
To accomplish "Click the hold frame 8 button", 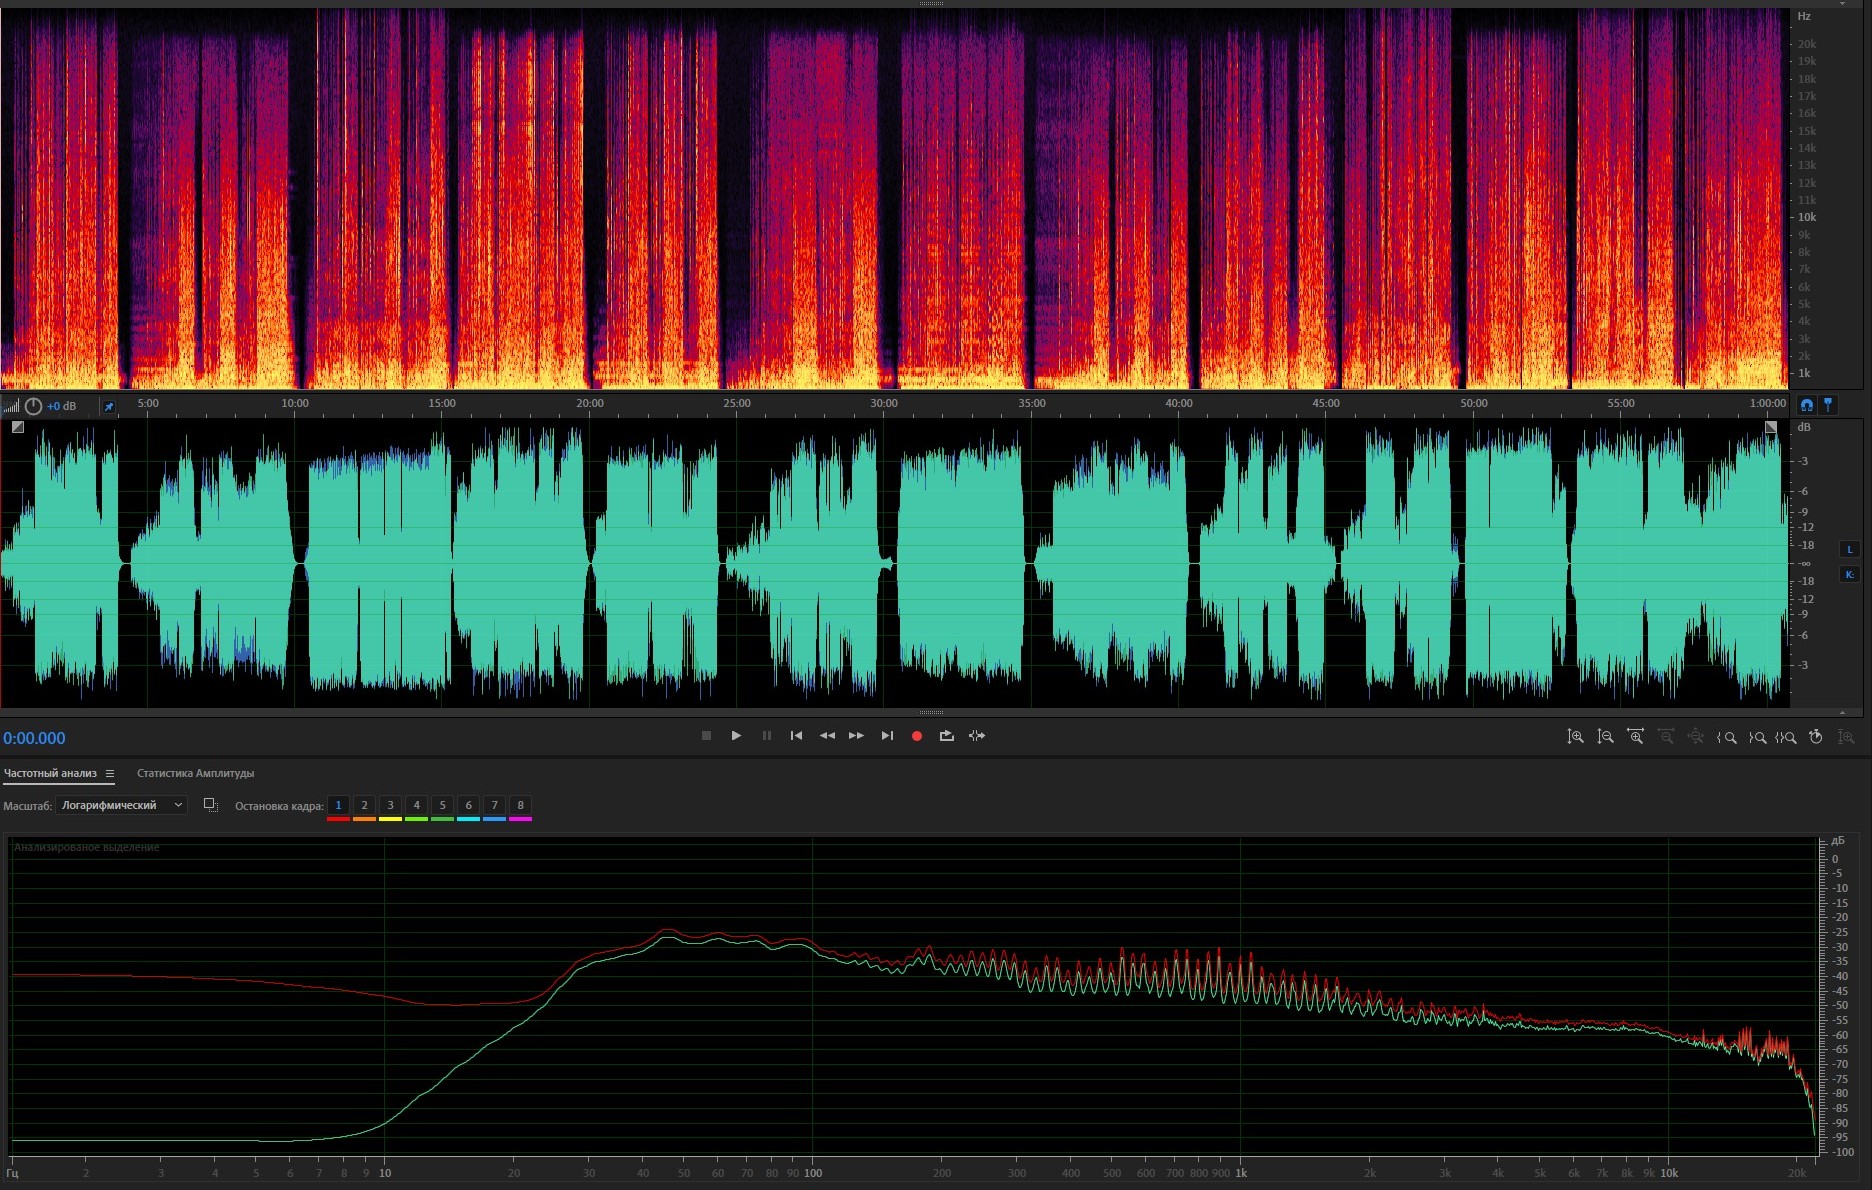I will (520, 805).
